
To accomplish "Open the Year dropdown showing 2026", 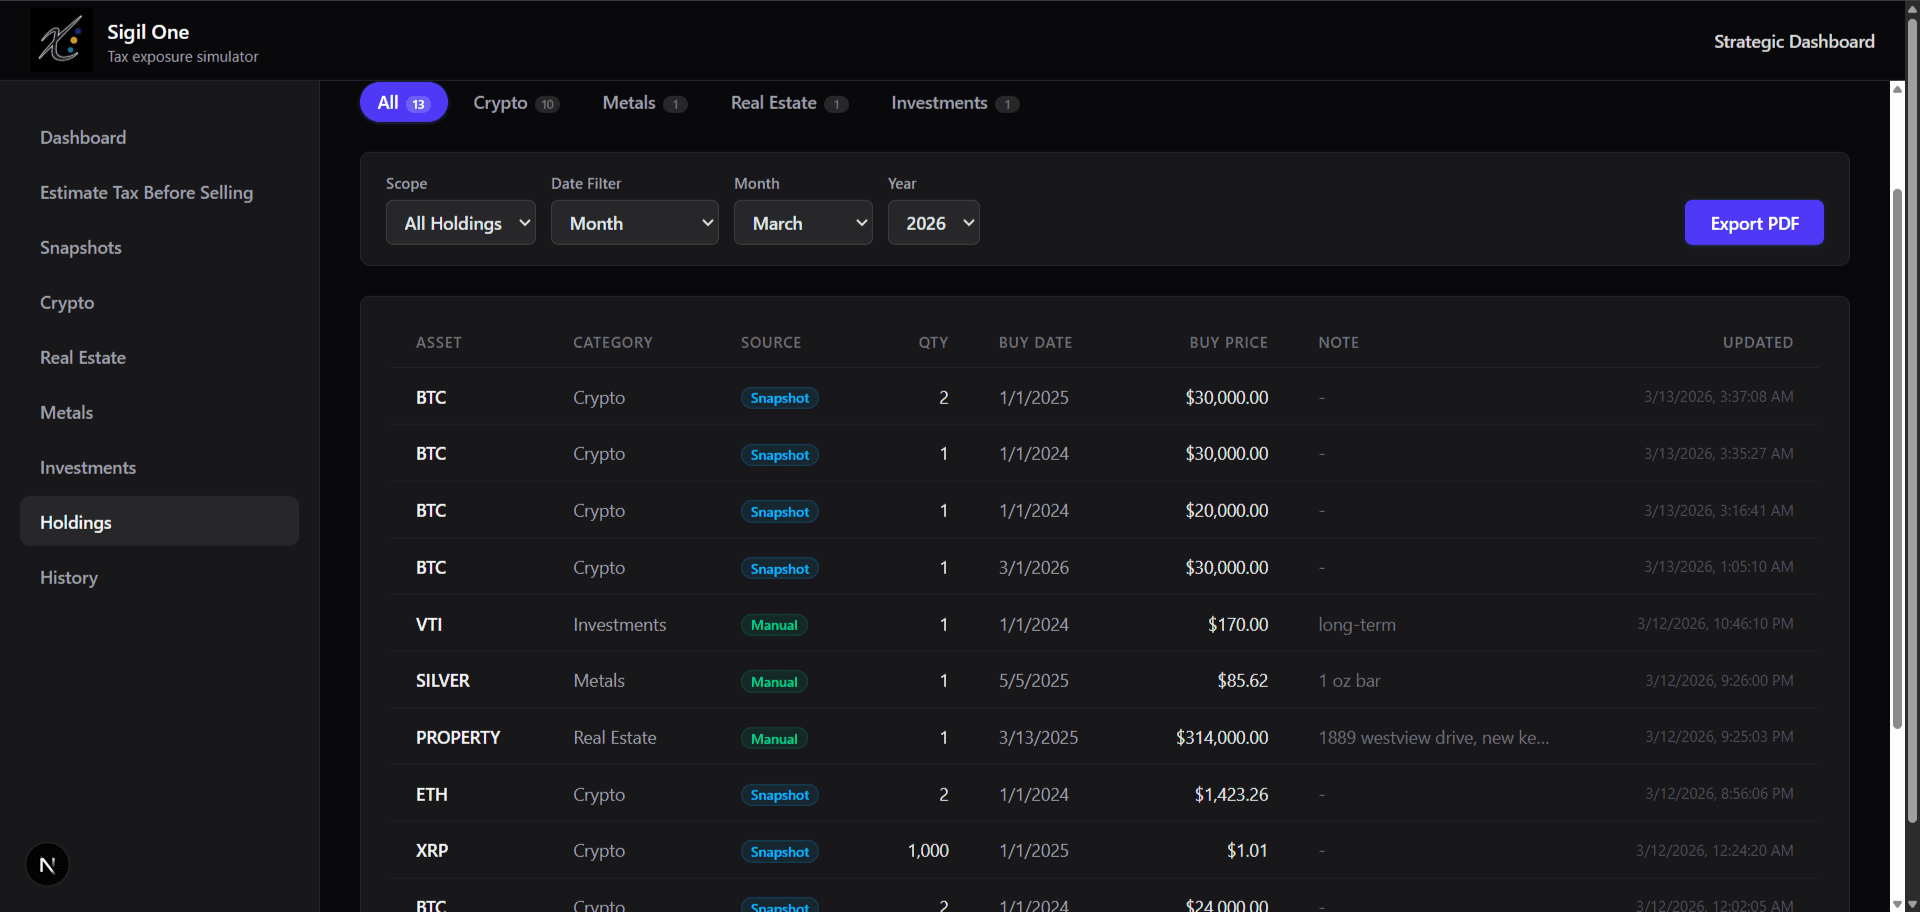I will point(933,222).
